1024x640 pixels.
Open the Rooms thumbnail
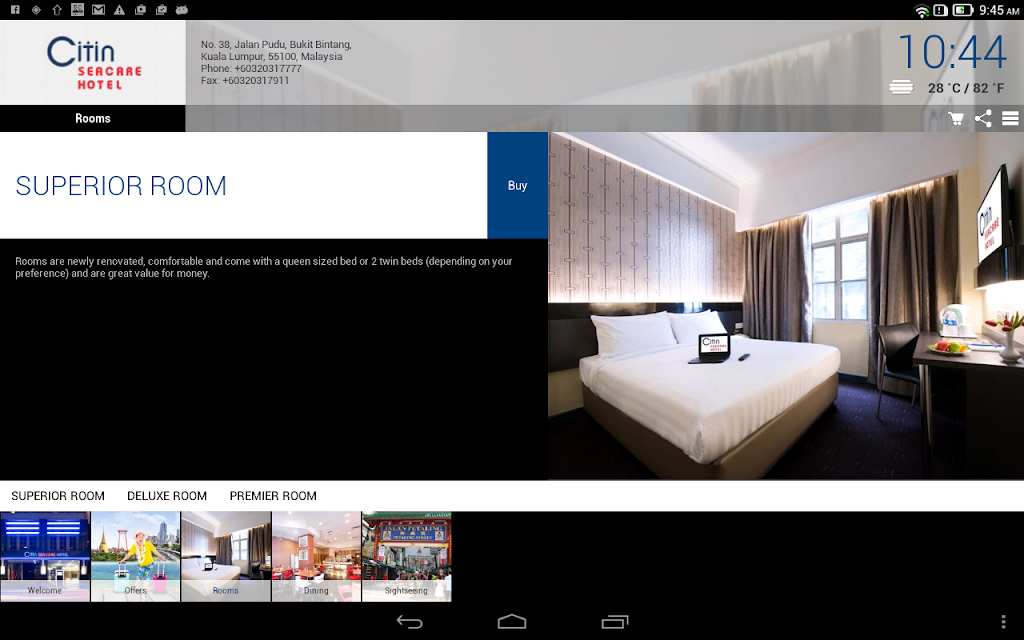pyautogui.click(x=226, y=556)
